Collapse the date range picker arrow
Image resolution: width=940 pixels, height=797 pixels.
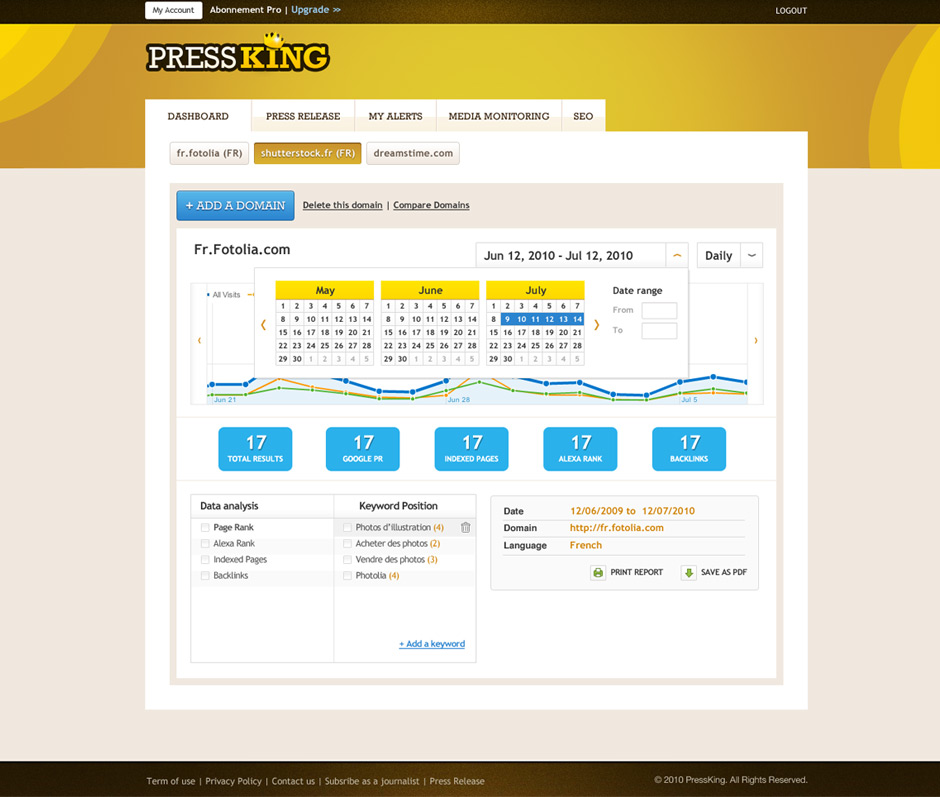677,255
